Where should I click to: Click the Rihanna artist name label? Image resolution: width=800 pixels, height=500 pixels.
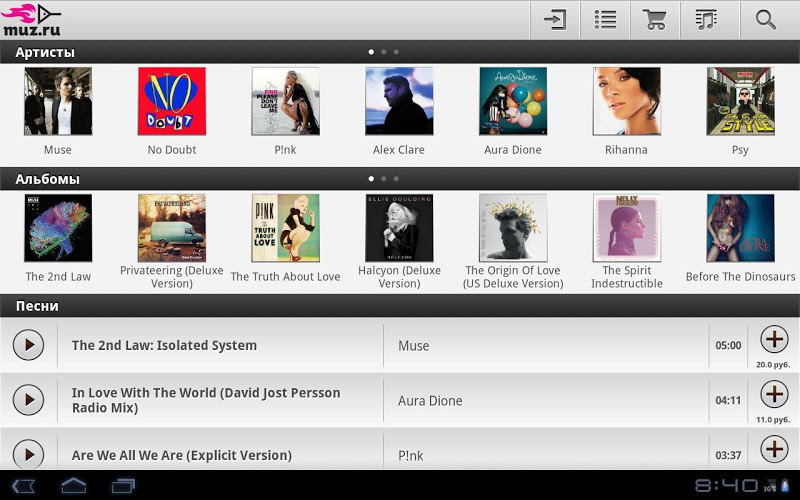[x=627, y=150]
